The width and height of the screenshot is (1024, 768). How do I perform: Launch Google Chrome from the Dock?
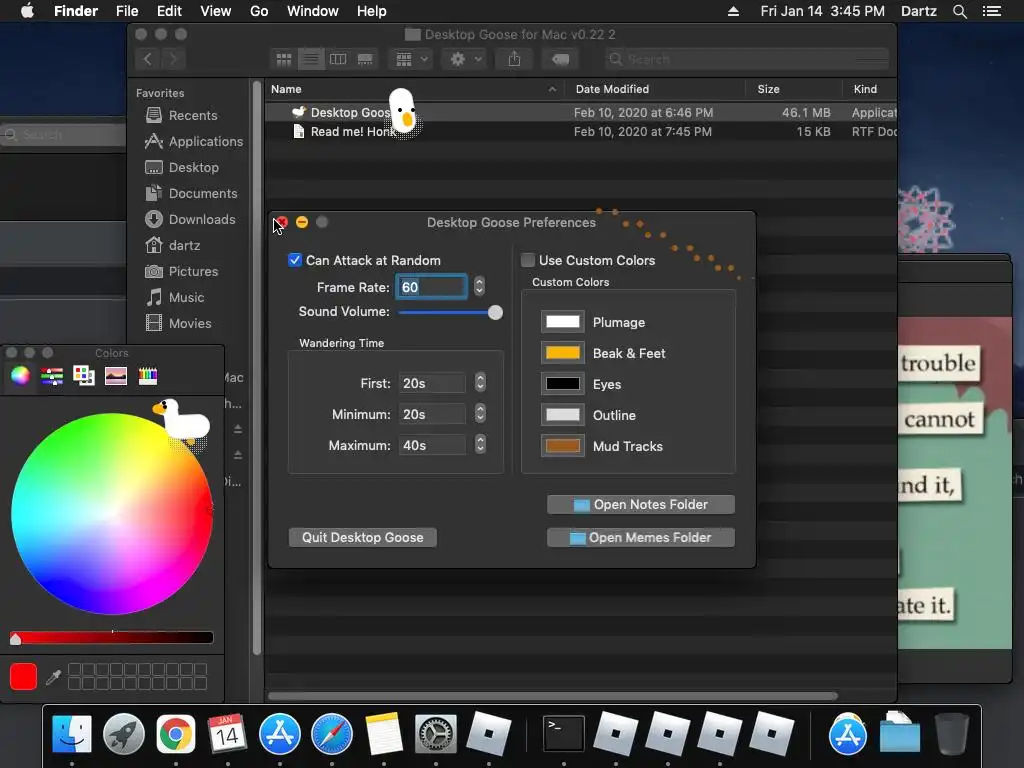175,733
